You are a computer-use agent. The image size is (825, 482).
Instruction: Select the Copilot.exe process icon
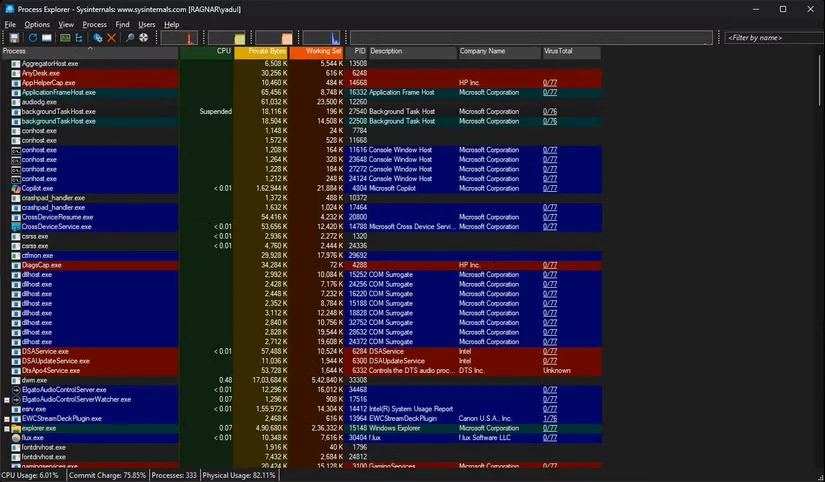tap(16, 188)
